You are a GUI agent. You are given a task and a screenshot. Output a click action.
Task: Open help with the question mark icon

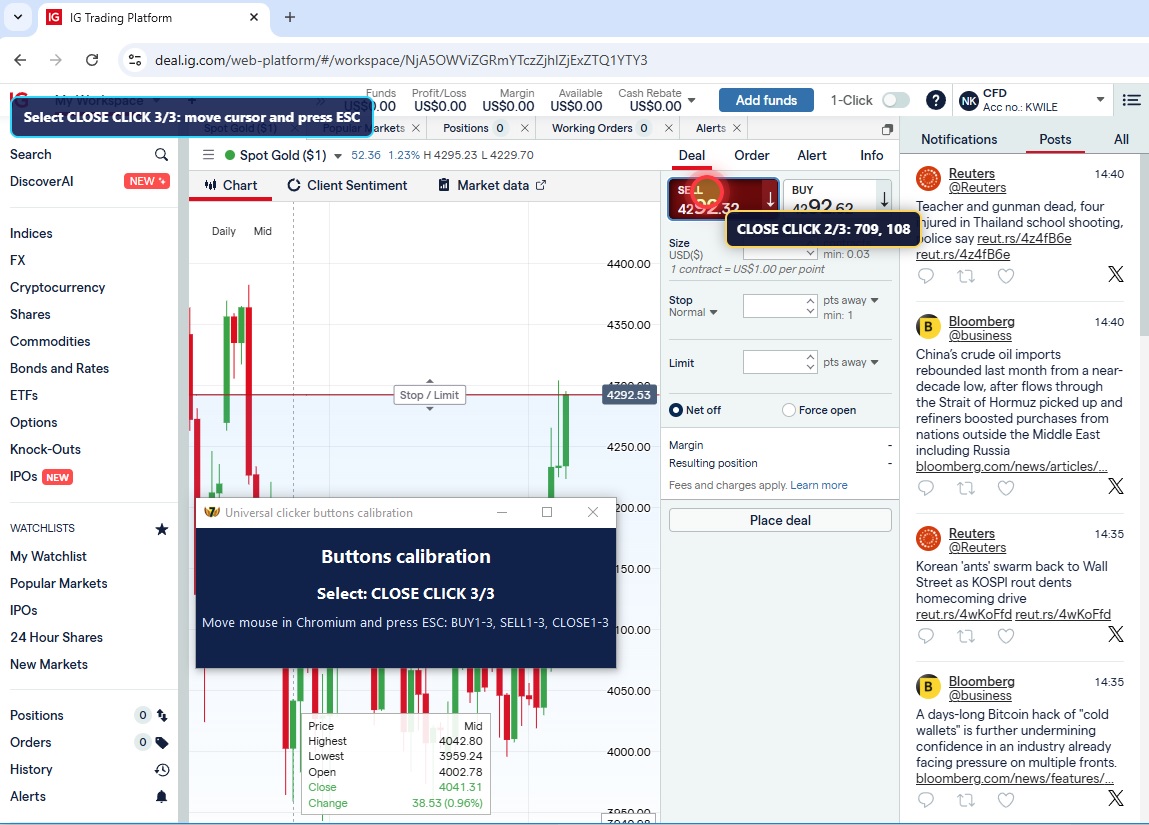click(x=935, y=100)
